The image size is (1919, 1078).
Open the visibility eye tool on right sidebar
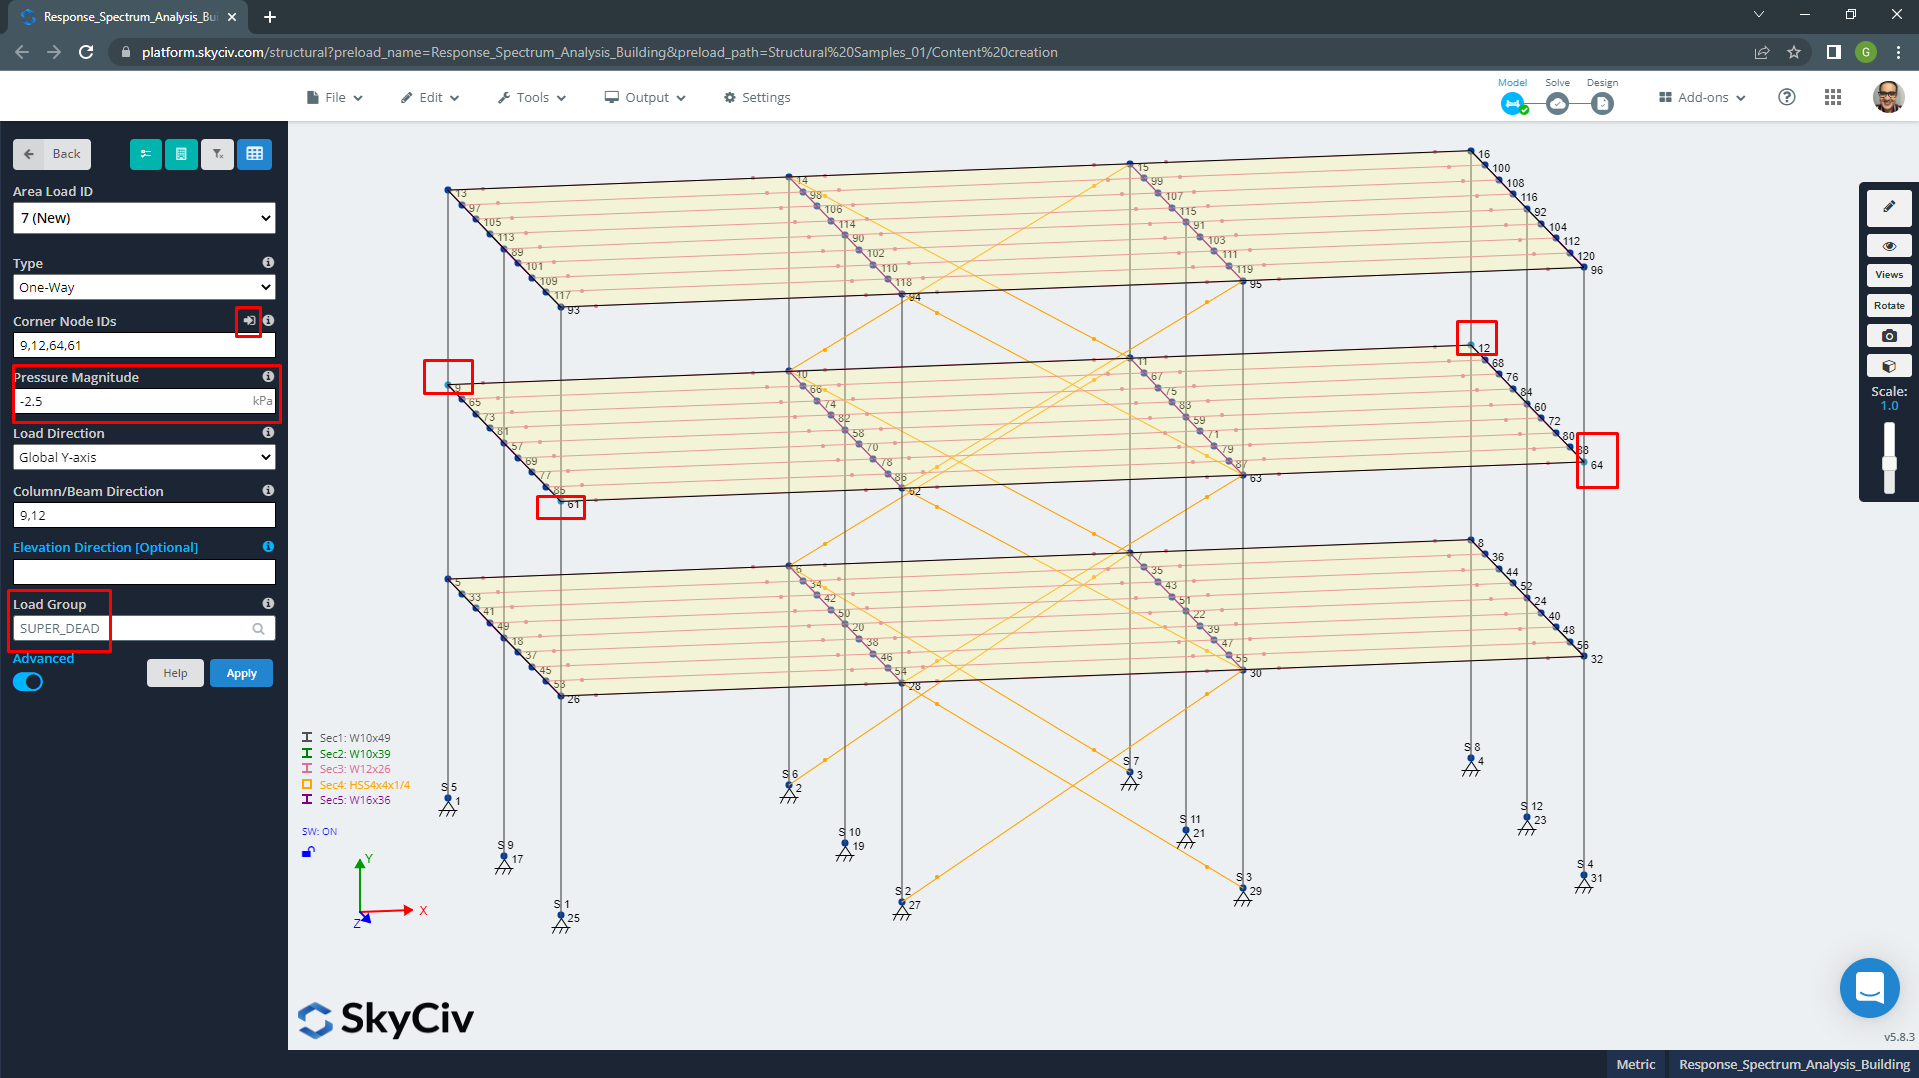(x=1888, y=245)
